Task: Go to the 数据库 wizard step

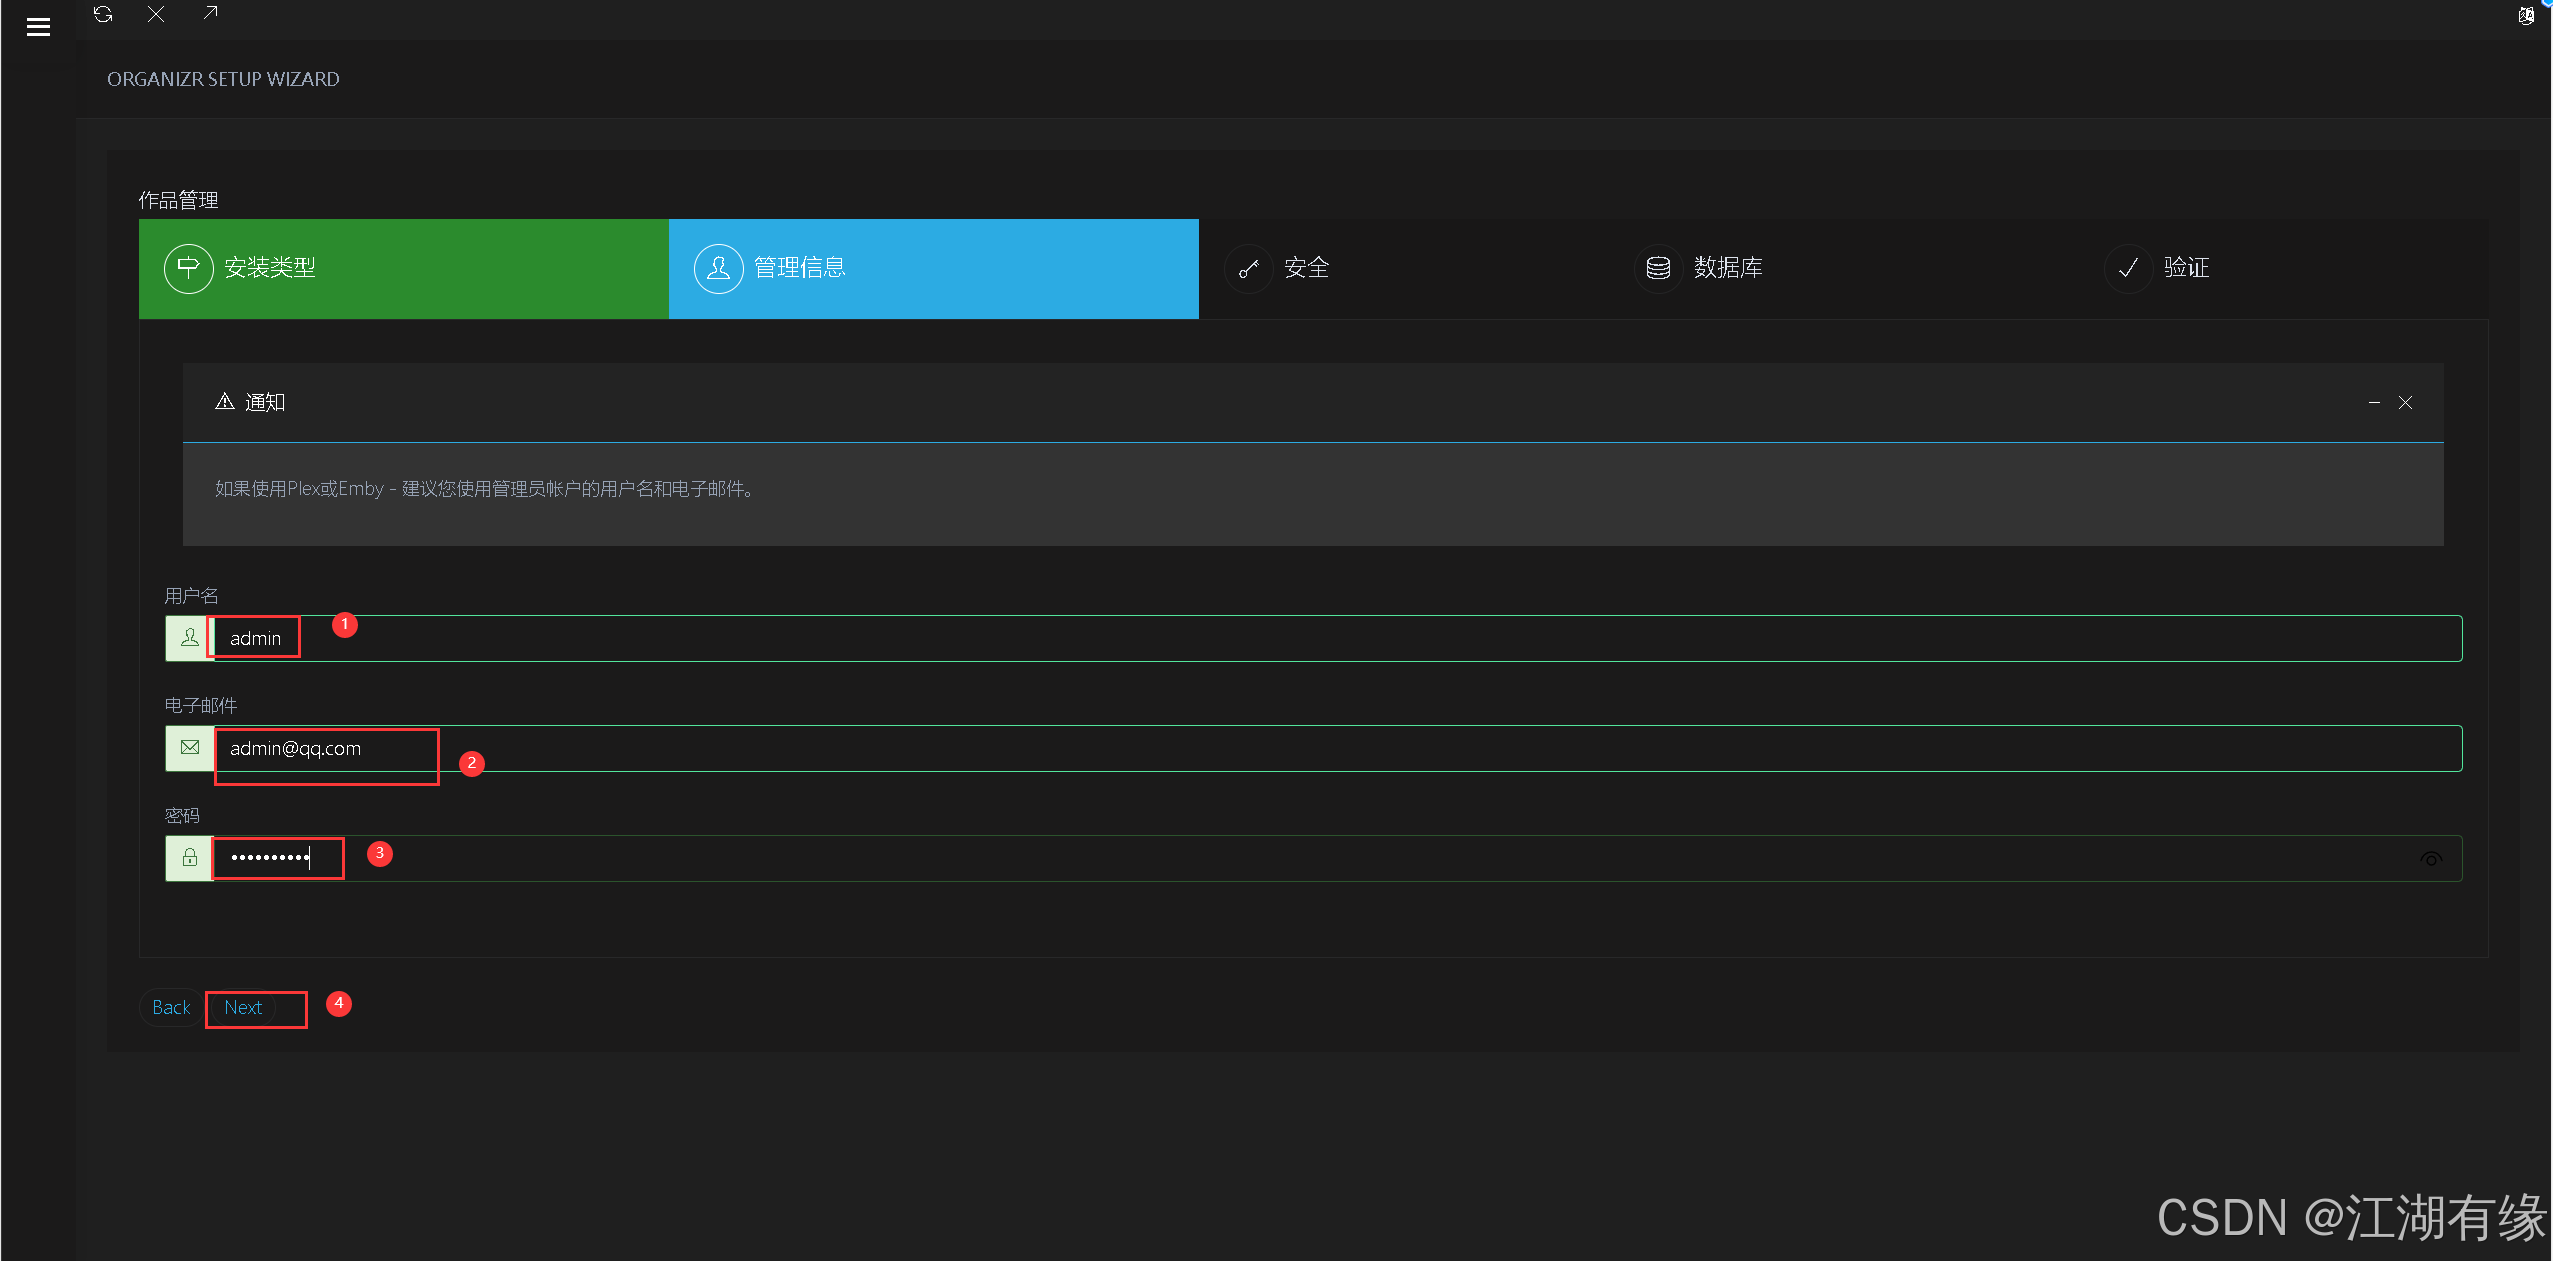Action: pyautogui.click(x=1727, y=268)
